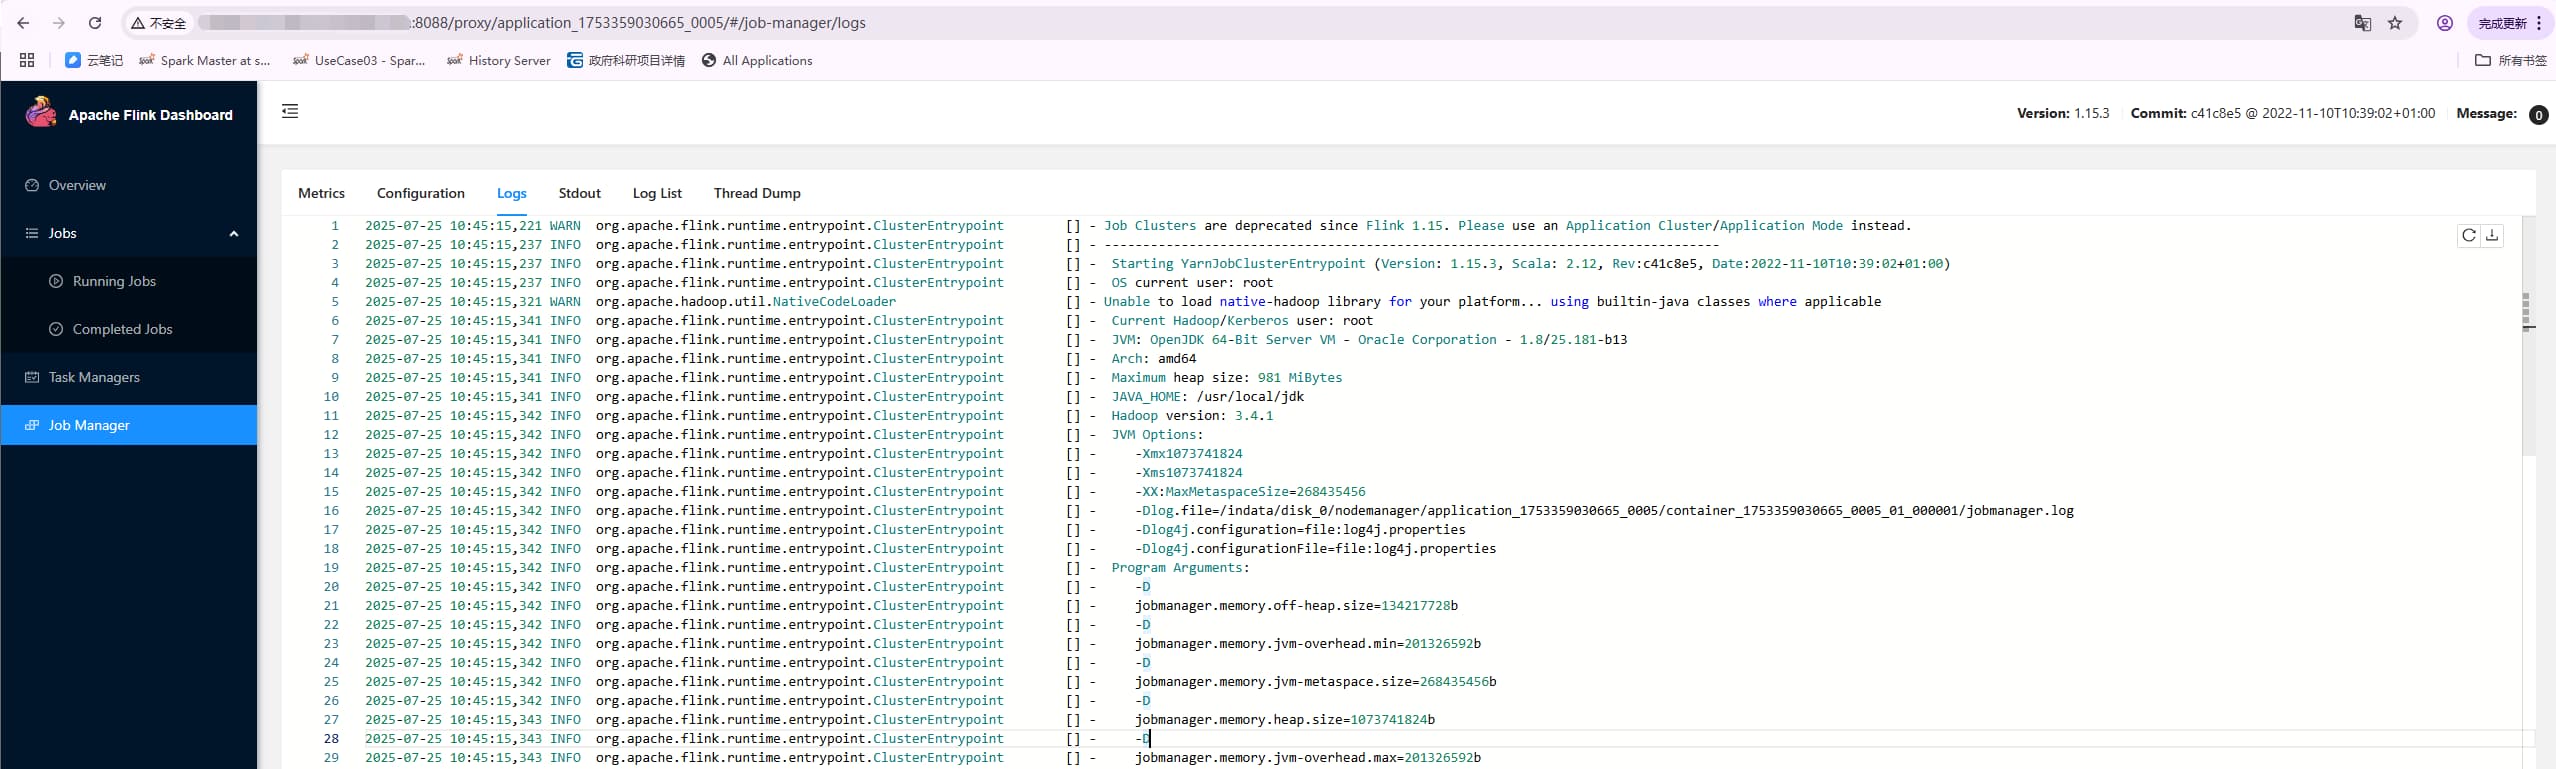Click 'Arch: amd64' log text
Image resolution: width=2556 pixels, height=769 pixels.
[1153, 359]
